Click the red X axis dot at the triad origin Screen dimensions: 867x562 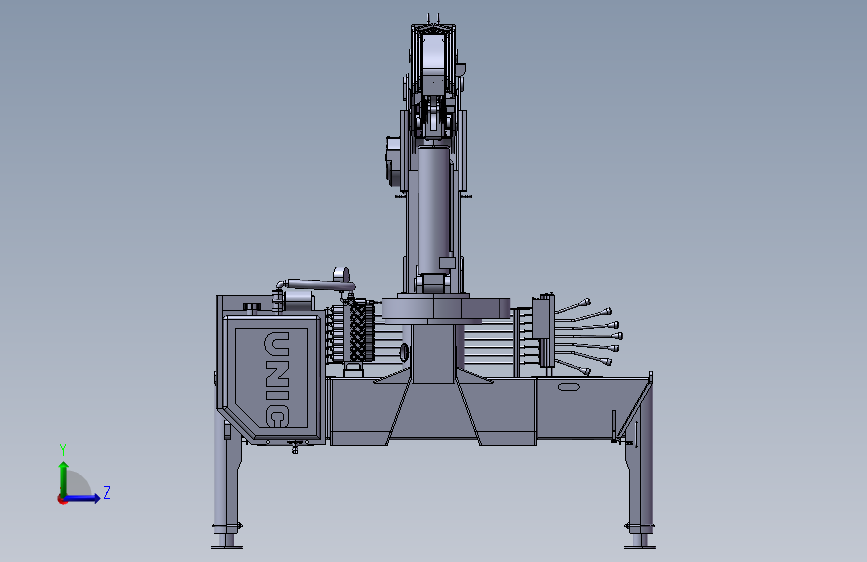tap(62, 499)
